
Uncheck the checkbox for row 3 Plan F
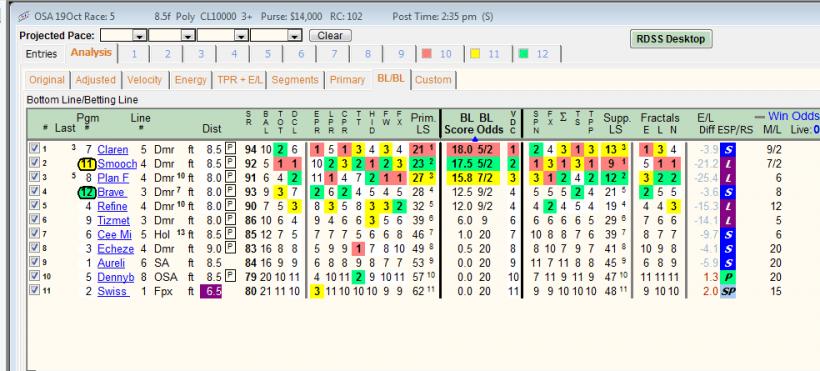point(35,177)
